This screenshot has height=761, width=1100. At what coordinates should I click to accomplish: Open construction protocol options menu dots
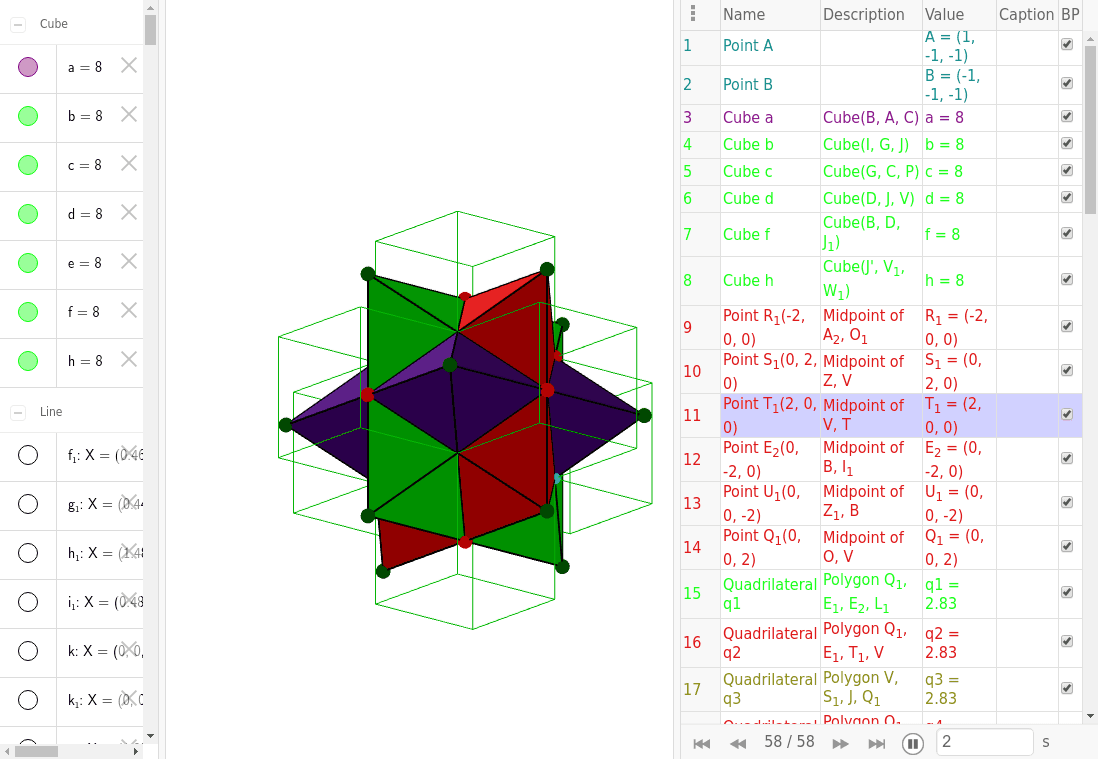[693, 13]
